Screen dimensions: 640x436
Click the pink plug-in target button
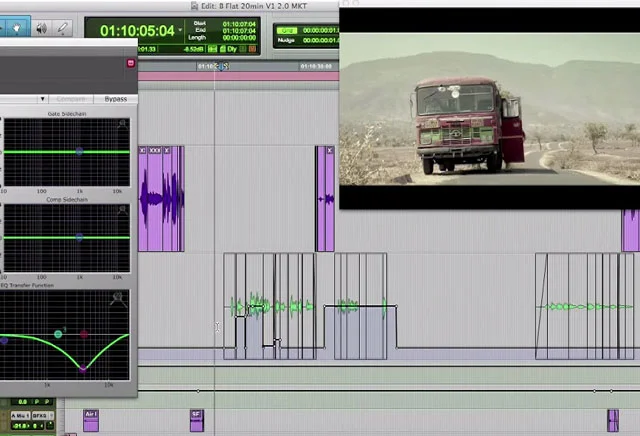(131, 63)
